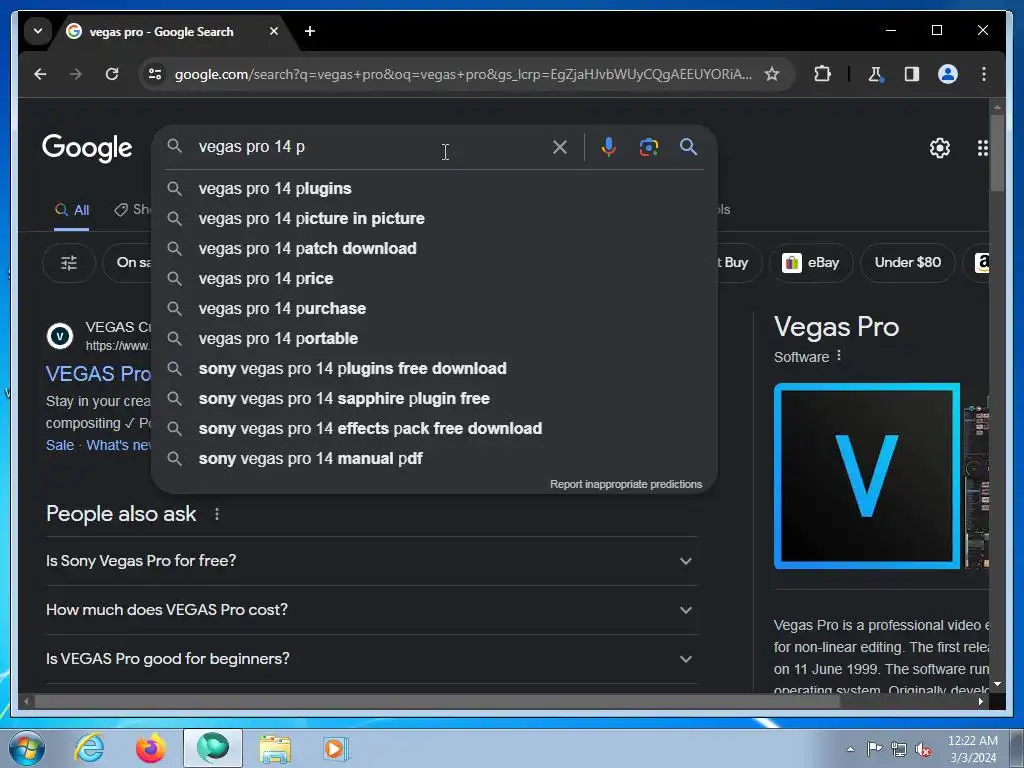Open the search filters sliders button
The height and width of the screenshot is (768, 1024).
tap(69, 263)
